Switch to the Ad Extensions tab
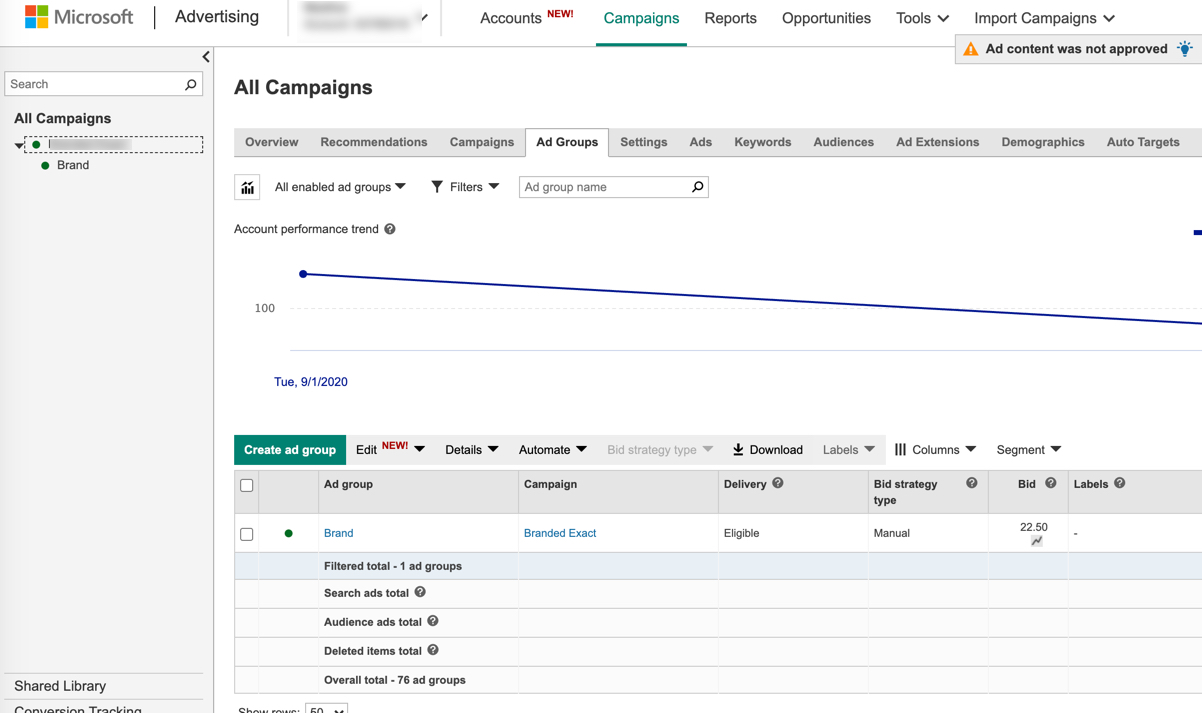Image resolution: width=1202 pixels, height=713 pixels. 937,142
